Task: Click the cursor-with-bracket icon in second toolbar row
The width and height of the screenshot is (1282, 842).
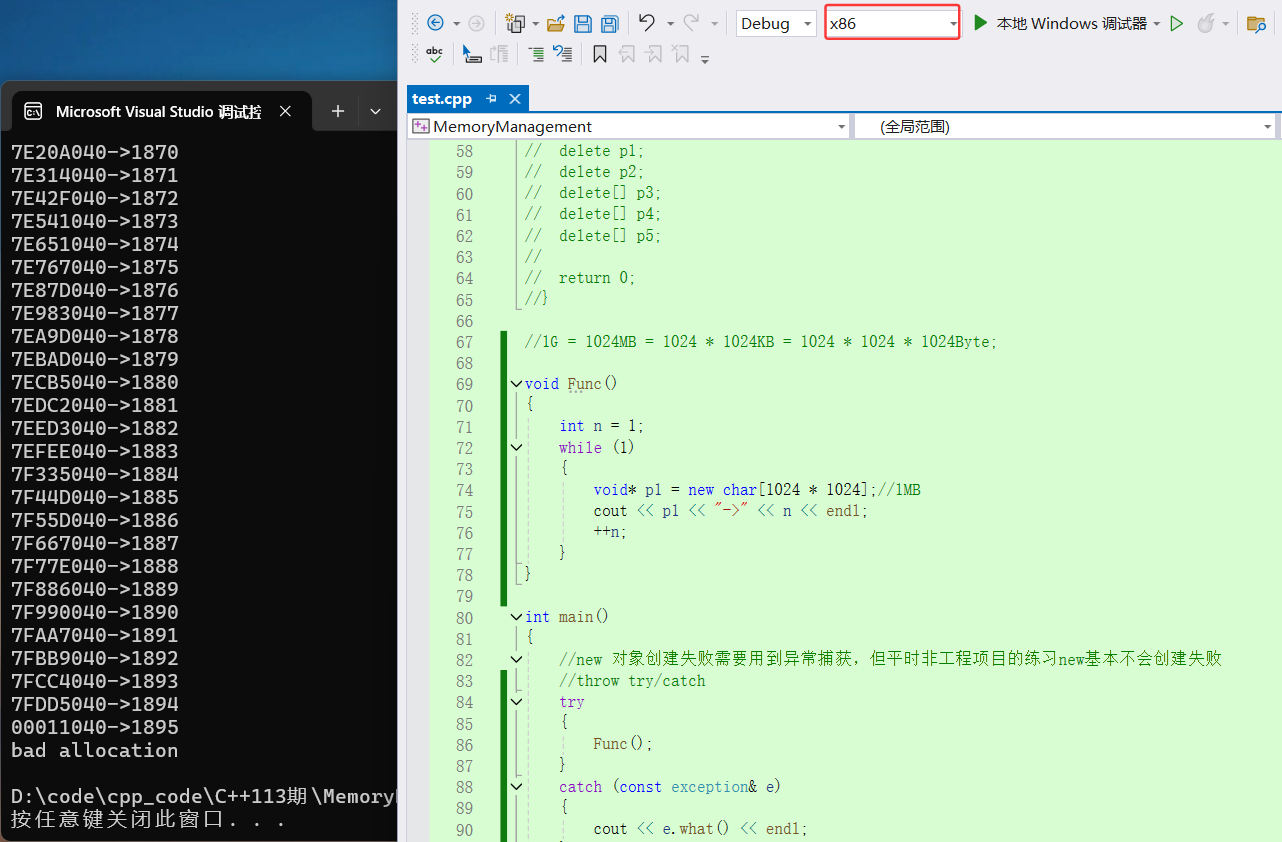Action: pyautogui.click(x=472, y=54)
